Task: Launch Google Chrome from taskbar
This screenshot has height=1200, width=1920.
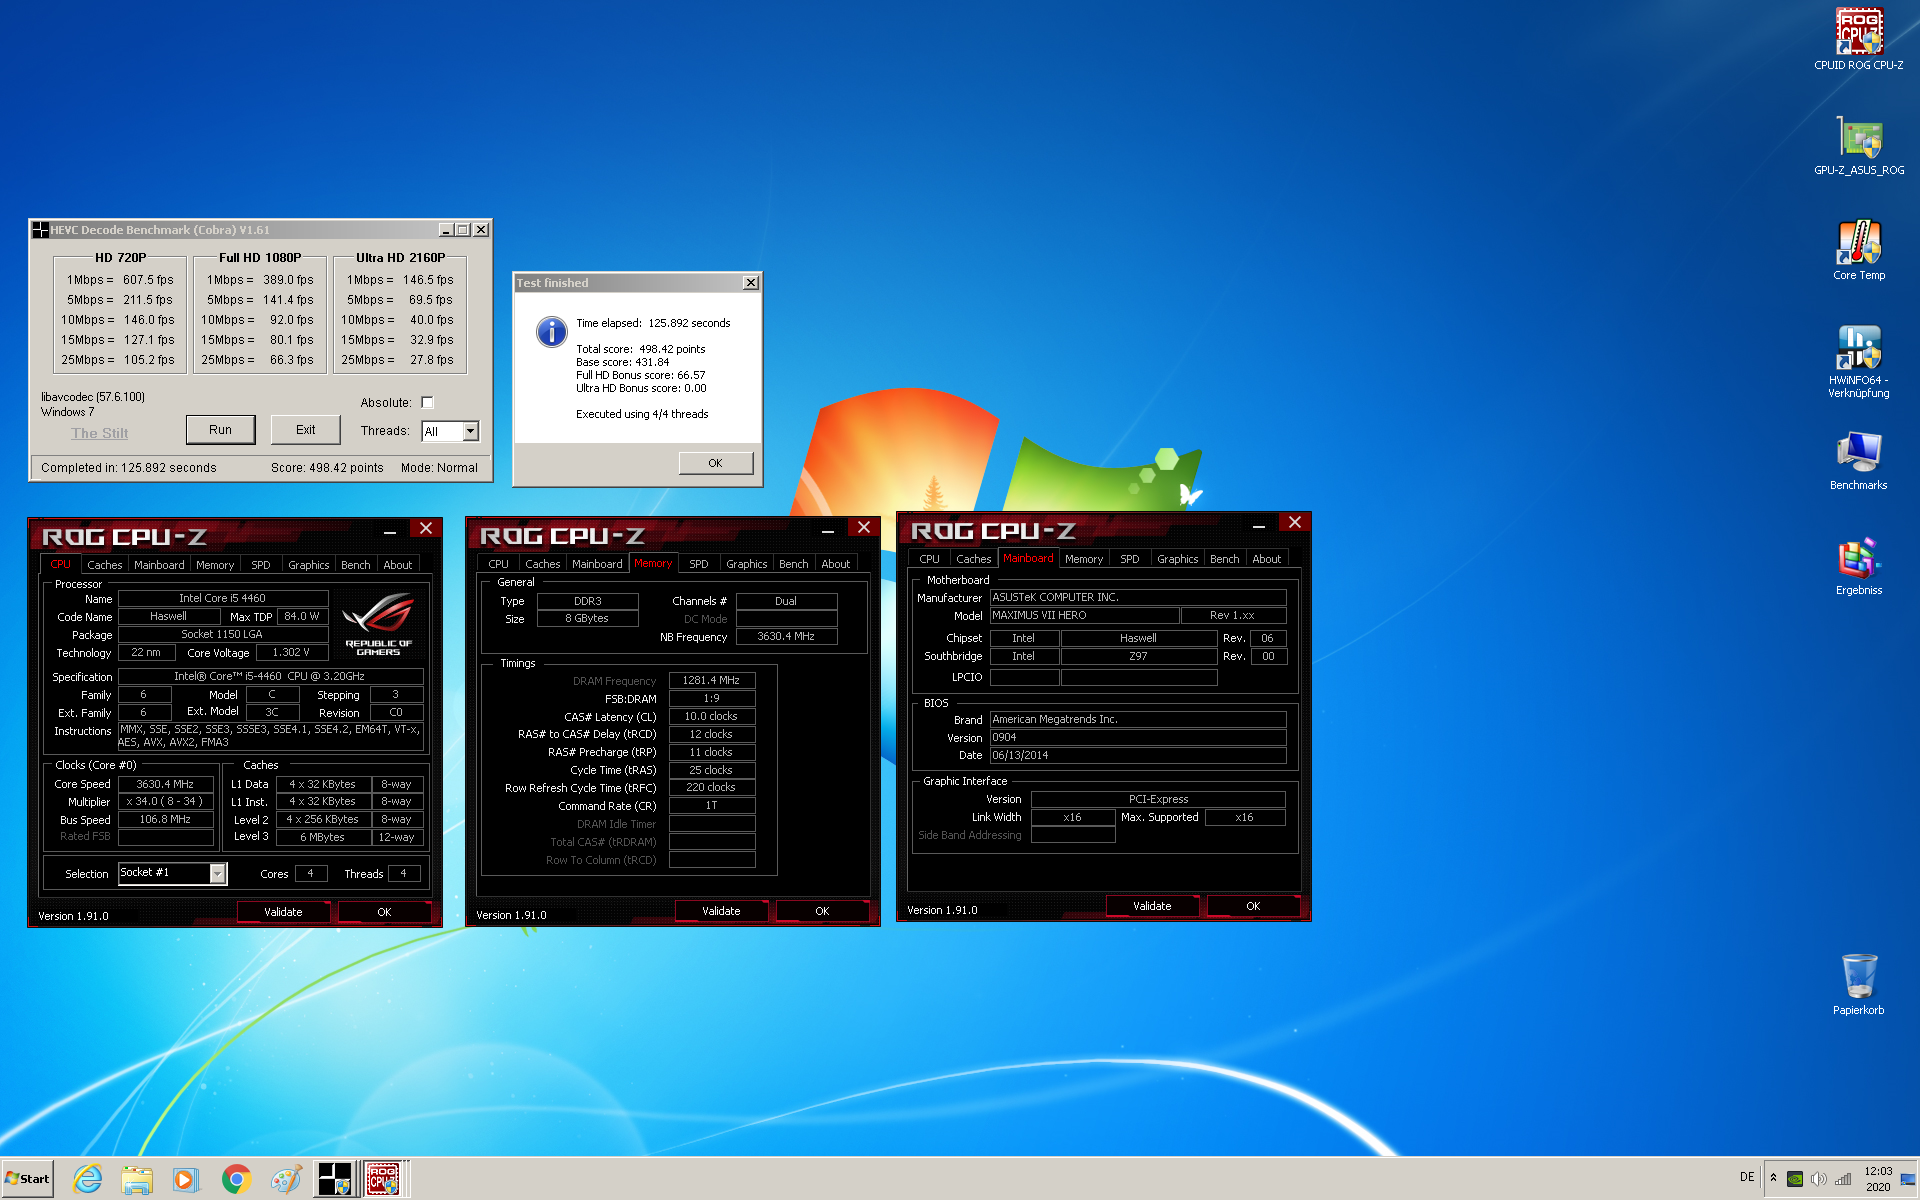Action: point(236,1179)
